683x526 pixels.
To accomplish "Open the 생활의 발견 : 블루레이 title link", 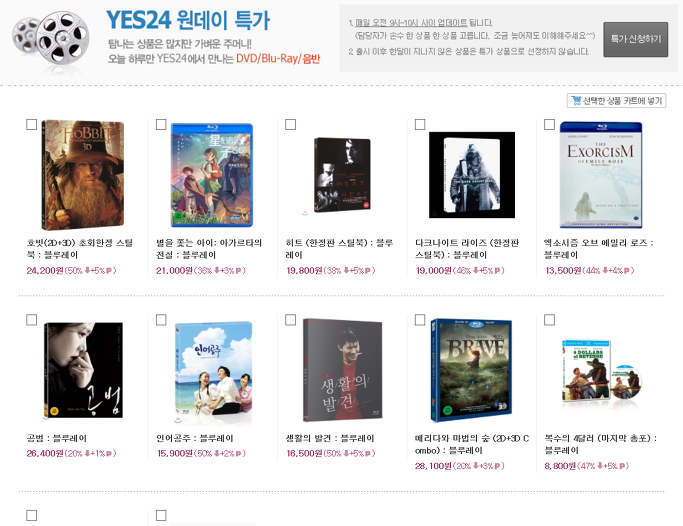I will click(x=330, y=438).
